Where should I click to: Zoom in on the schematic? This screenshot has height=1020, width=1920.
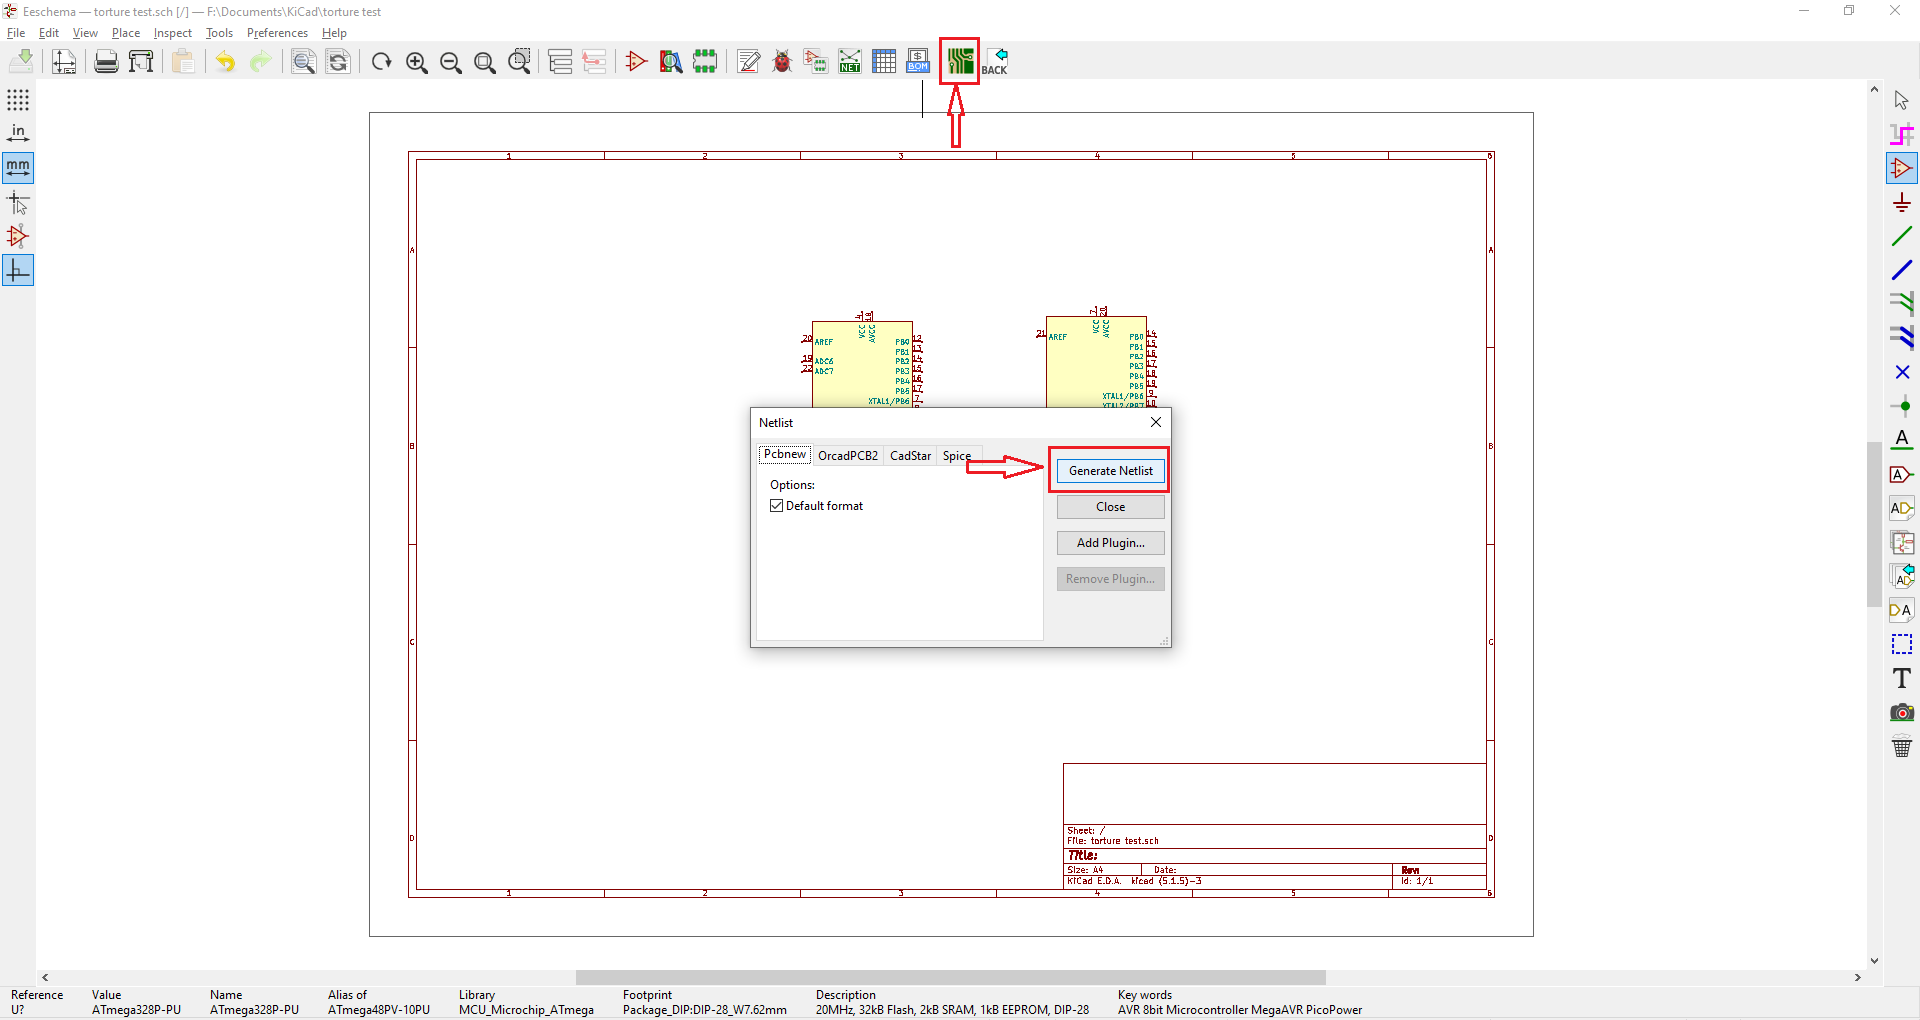(416, 62)
